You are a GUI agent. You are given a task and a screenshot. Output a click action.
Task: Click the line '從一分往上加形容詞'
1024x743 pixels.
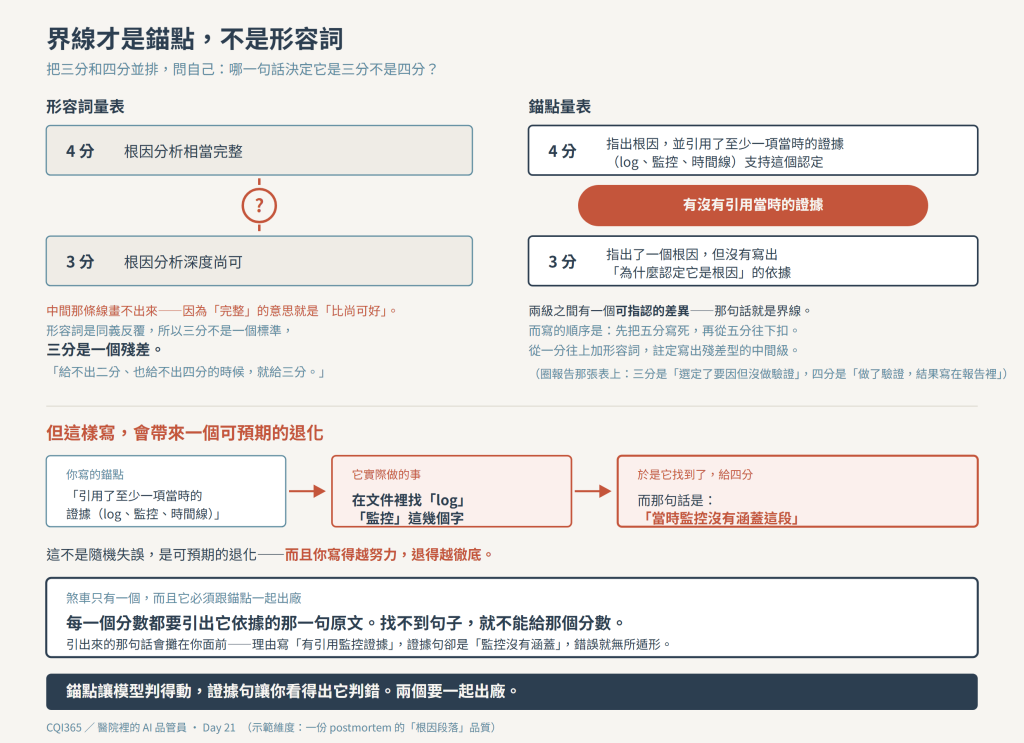(664, 351)
